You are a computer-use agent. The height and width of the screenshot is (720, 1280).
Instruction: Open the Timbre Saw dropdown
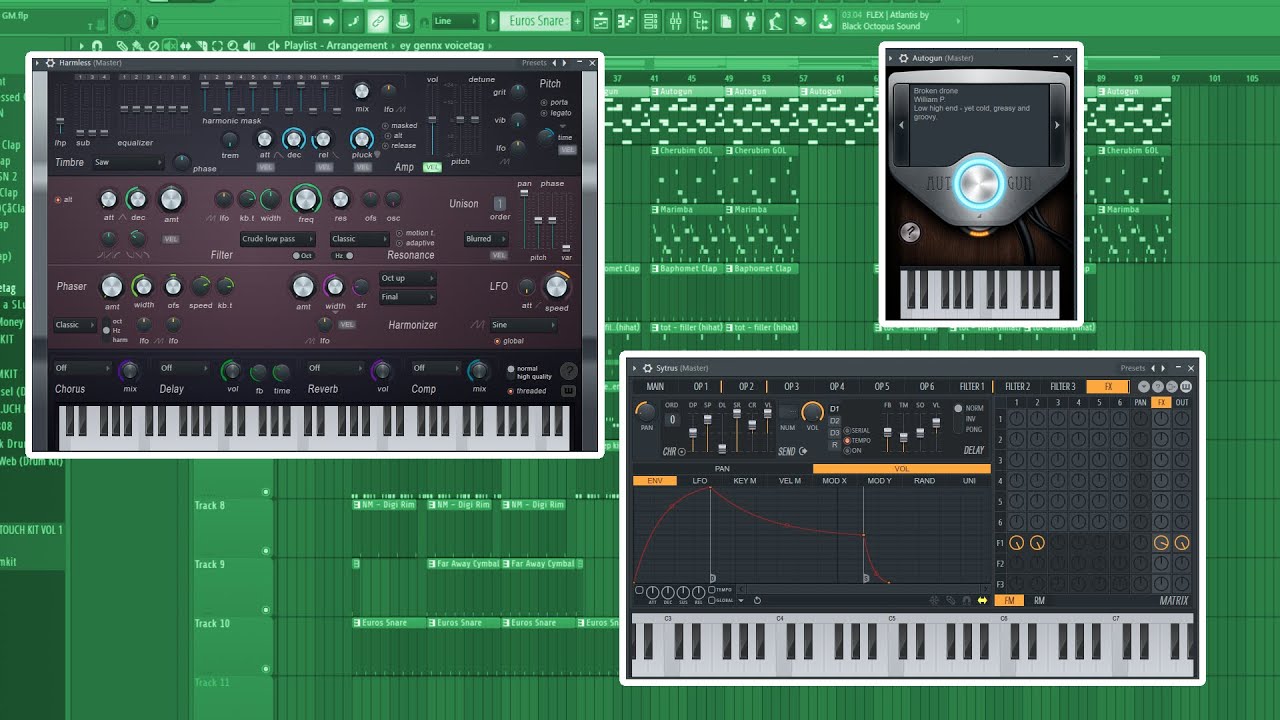[x=128, y=162]
